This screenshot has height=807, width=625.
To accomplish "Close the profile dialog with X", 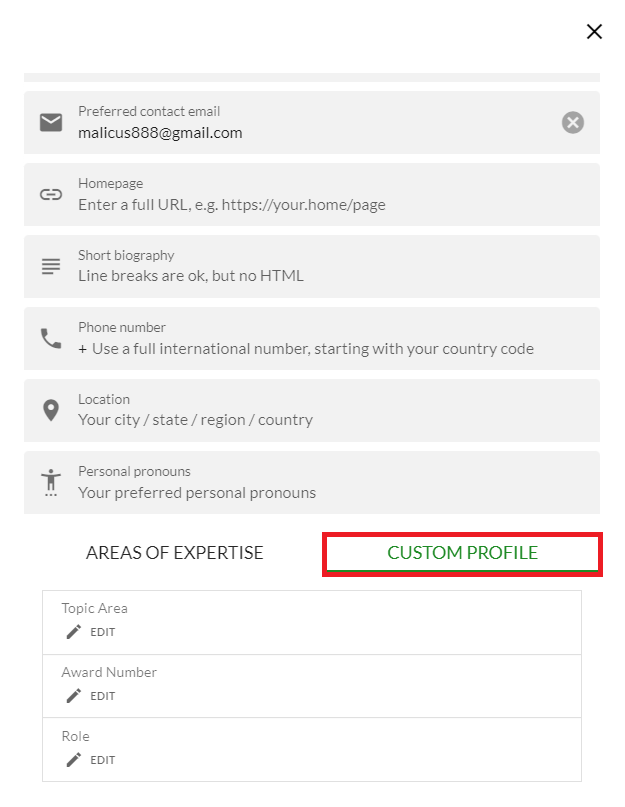I will tap(594, 32).
